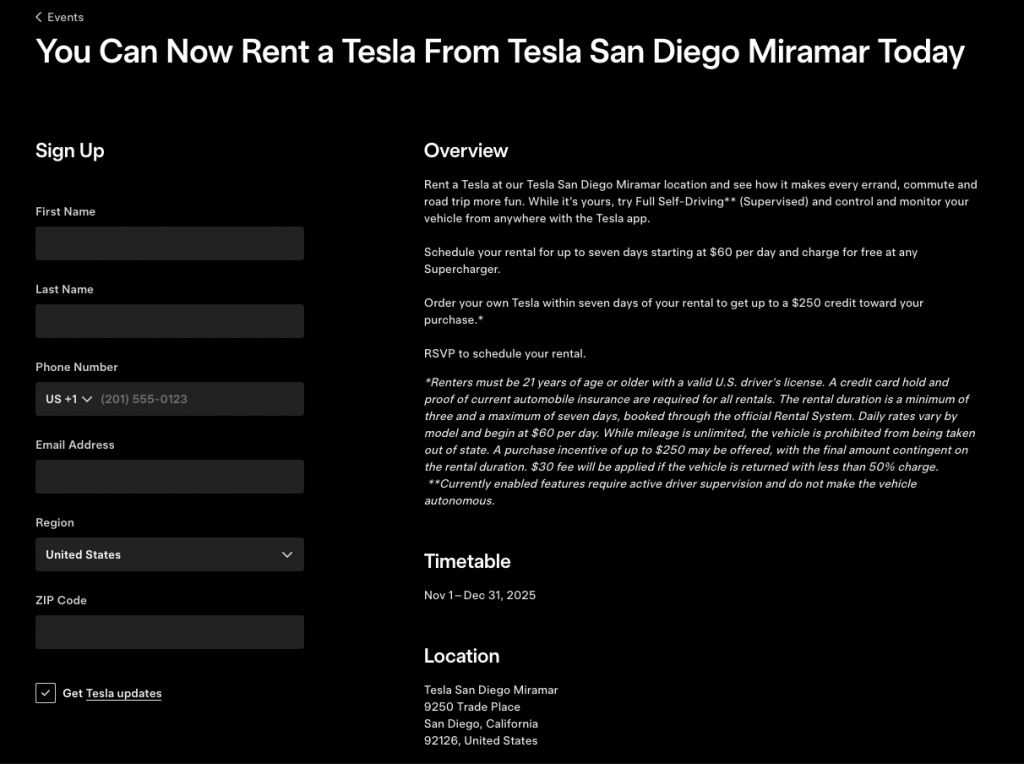1024x764 pixels.
Task: Click the 9250 Trade Place address line
Action: click(x=472, y=707)
